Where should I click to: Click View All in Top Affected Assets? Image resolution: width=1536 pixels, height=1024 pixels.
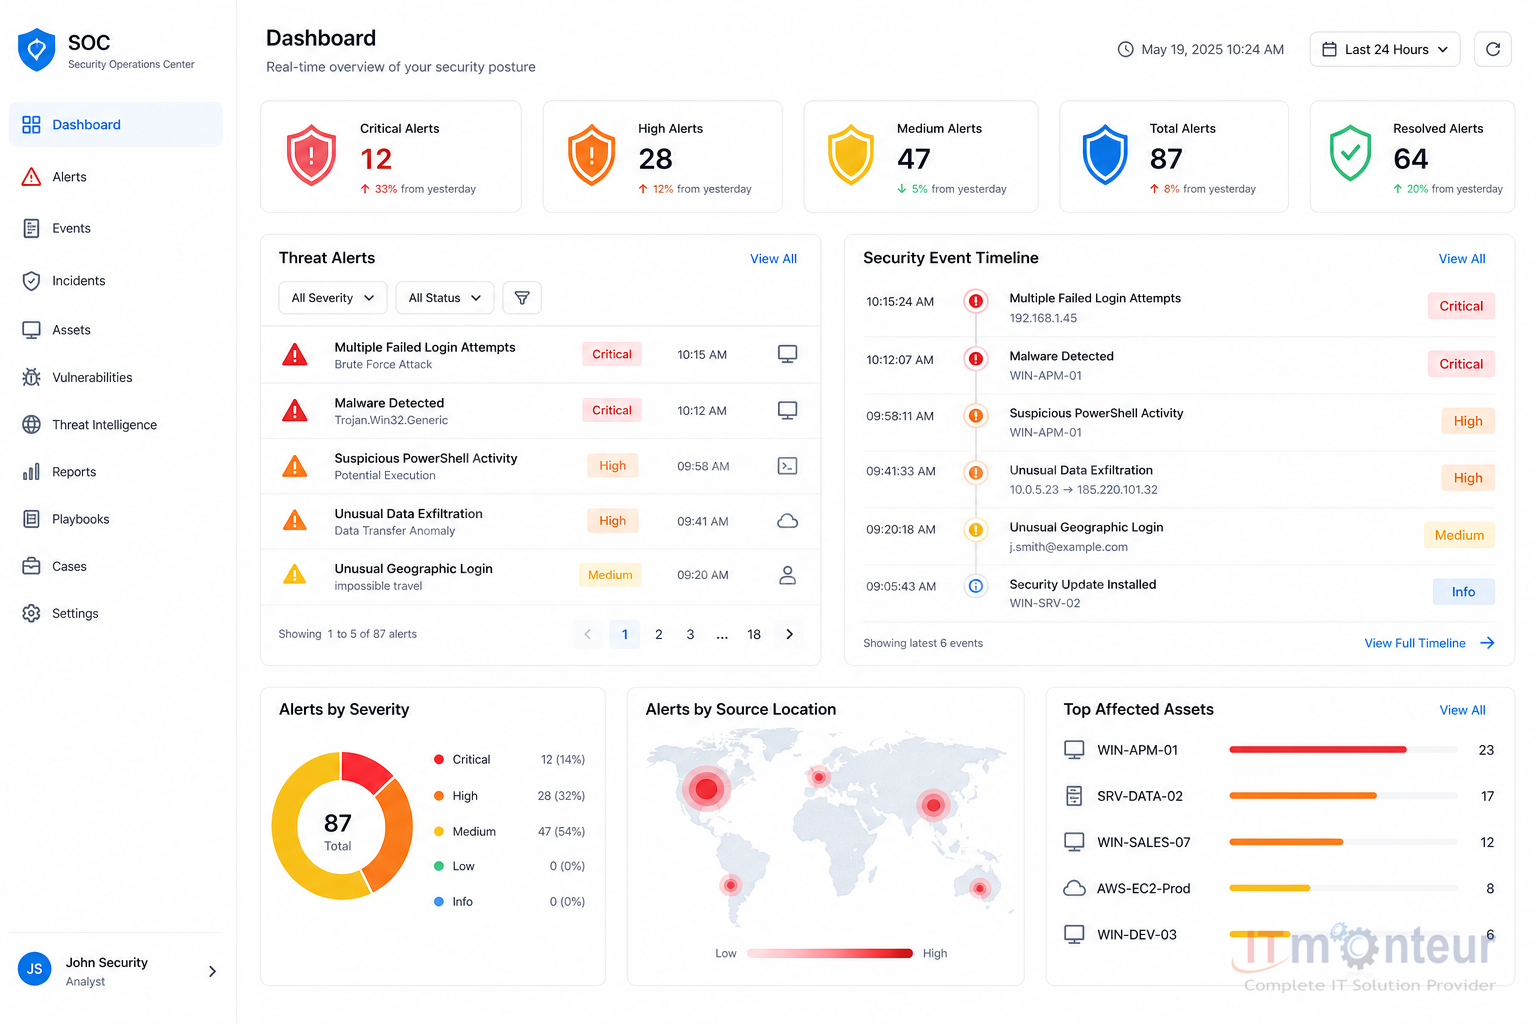[x=1462, y=710]
